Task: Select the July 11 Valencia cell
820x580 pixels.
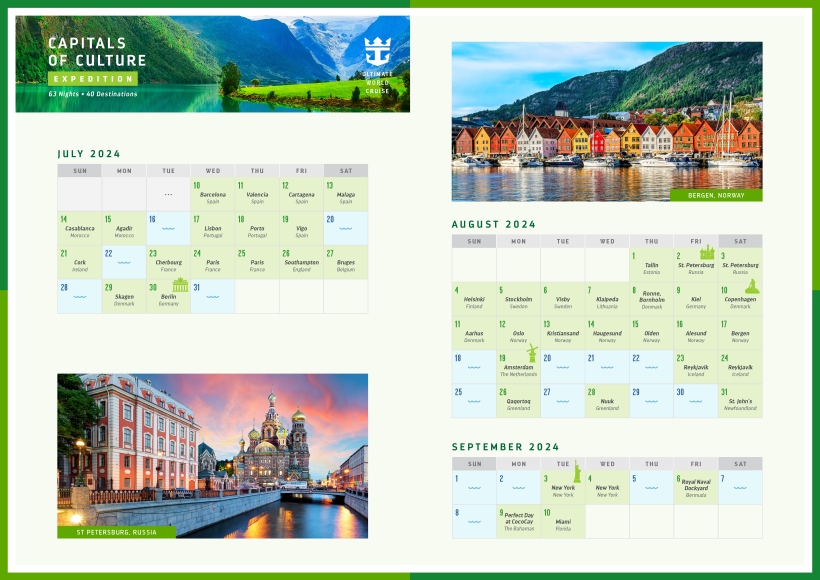Action: click(x=257, y=194)
